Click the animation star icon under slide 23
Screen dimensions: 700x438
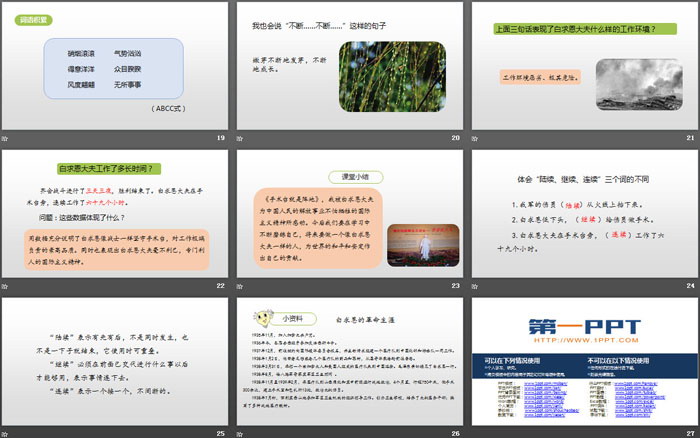point(241,285)
